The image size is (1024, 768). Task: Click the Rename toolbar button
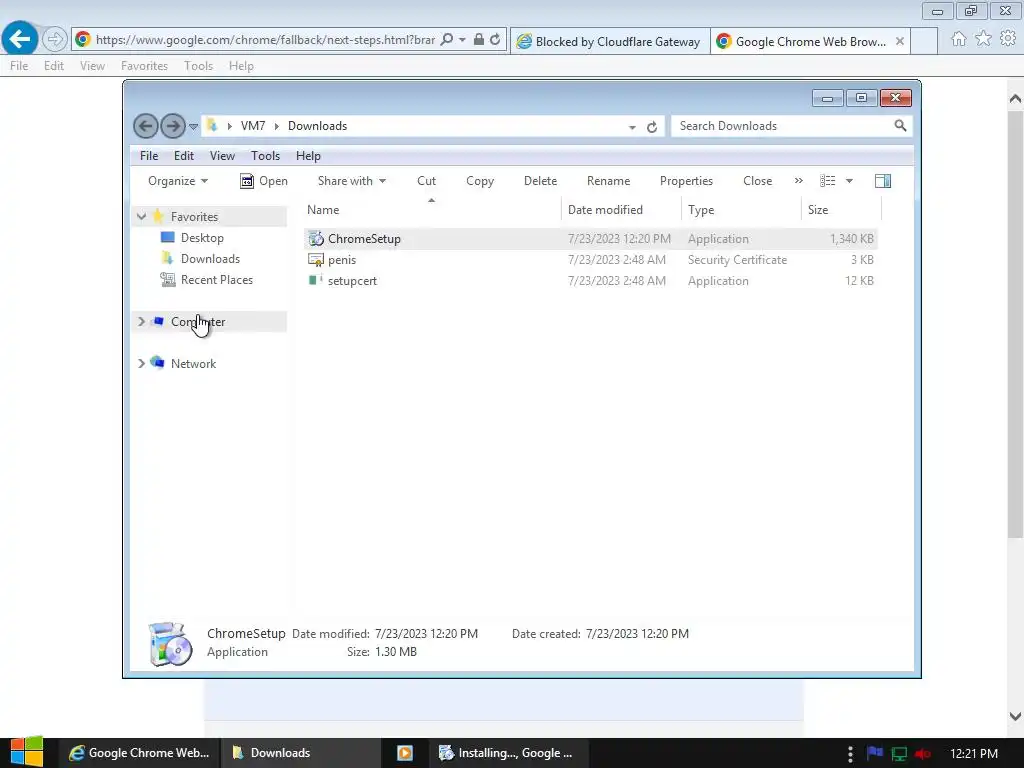[x=609, y=181]
